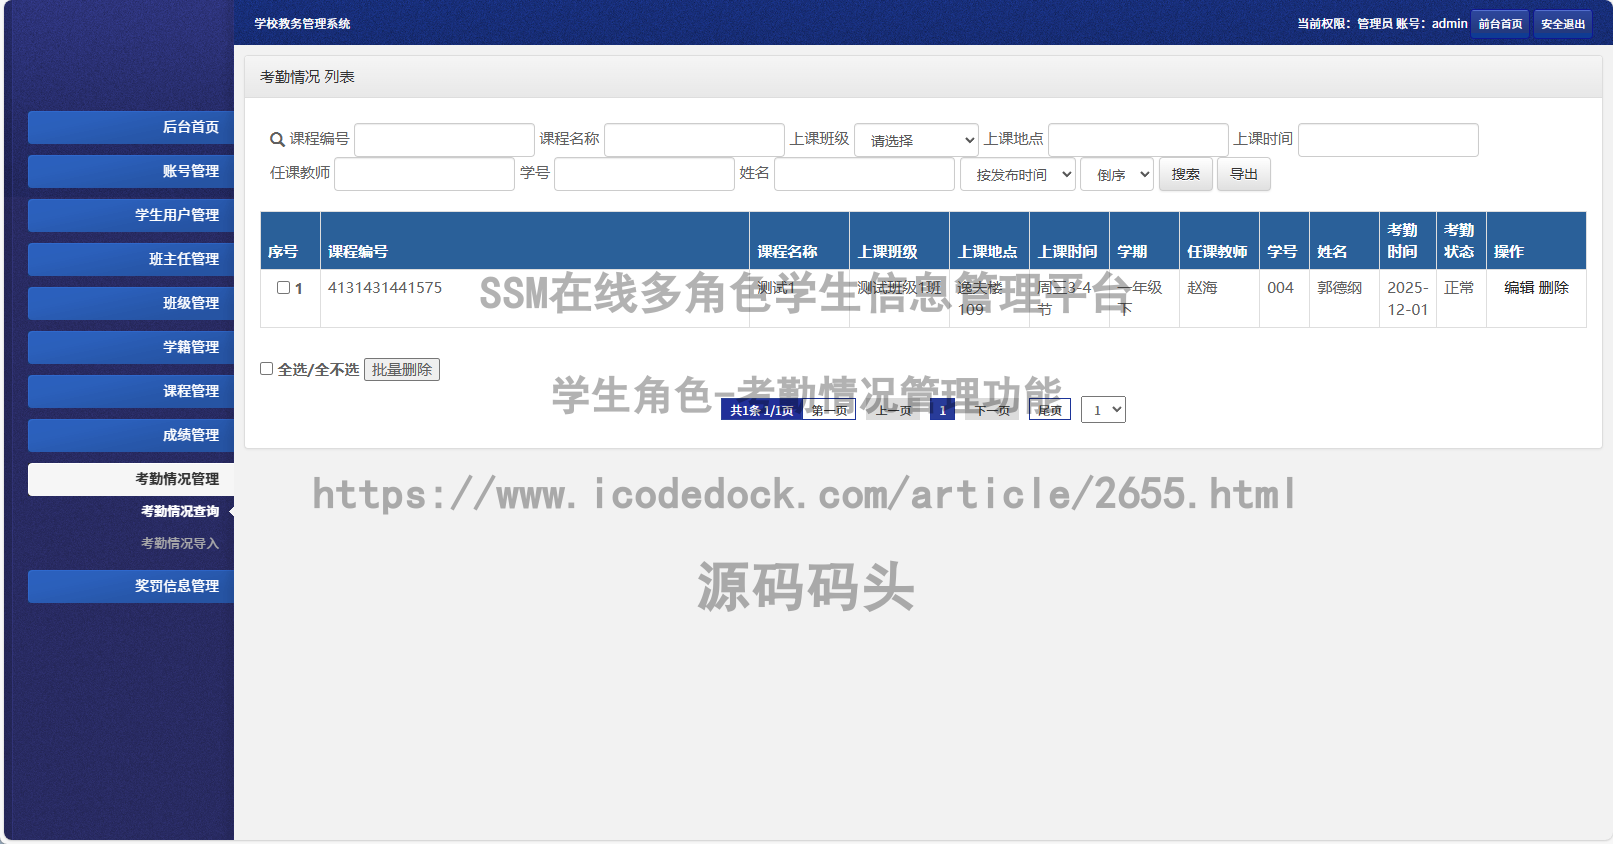Click the course number input field
Screen dimensions: 1613x844
tap(444, 140)
